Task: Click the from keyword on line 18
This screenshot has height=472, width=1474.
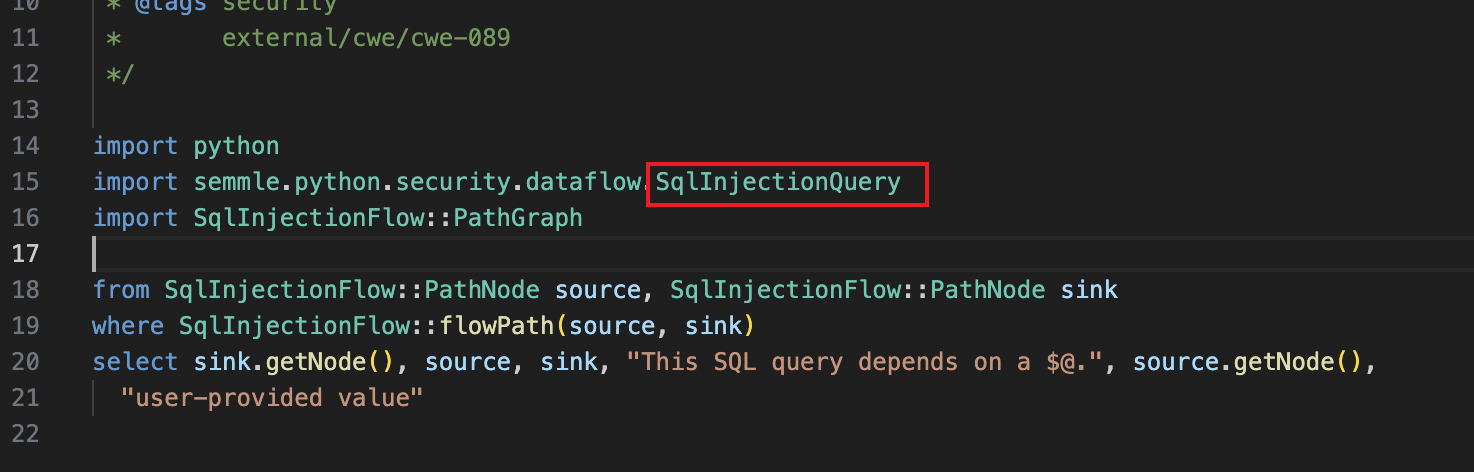Action: pyautogui.click(x=120, y=289)
